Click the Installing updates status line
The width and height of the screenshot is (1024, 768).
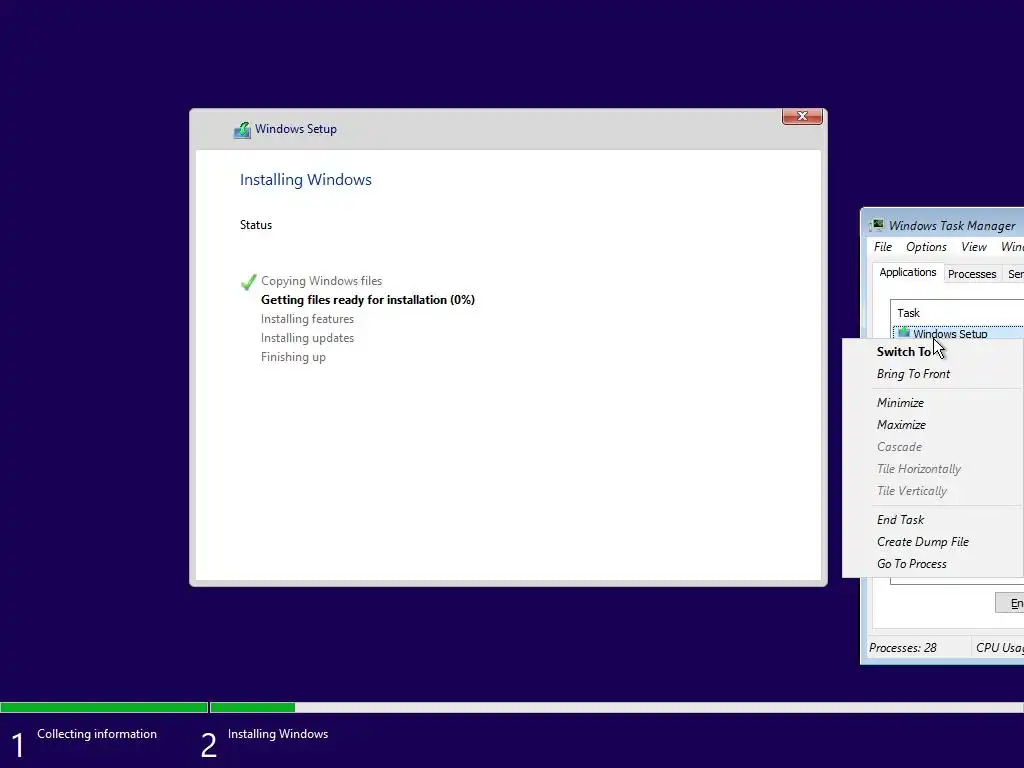[307, 338]
